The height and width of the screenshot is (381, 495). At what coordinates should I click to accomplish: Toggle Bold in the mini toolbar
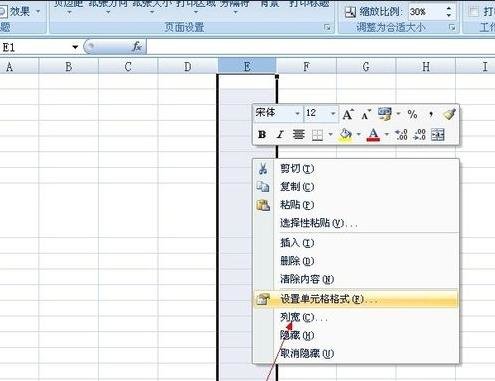tap(262, 135)
